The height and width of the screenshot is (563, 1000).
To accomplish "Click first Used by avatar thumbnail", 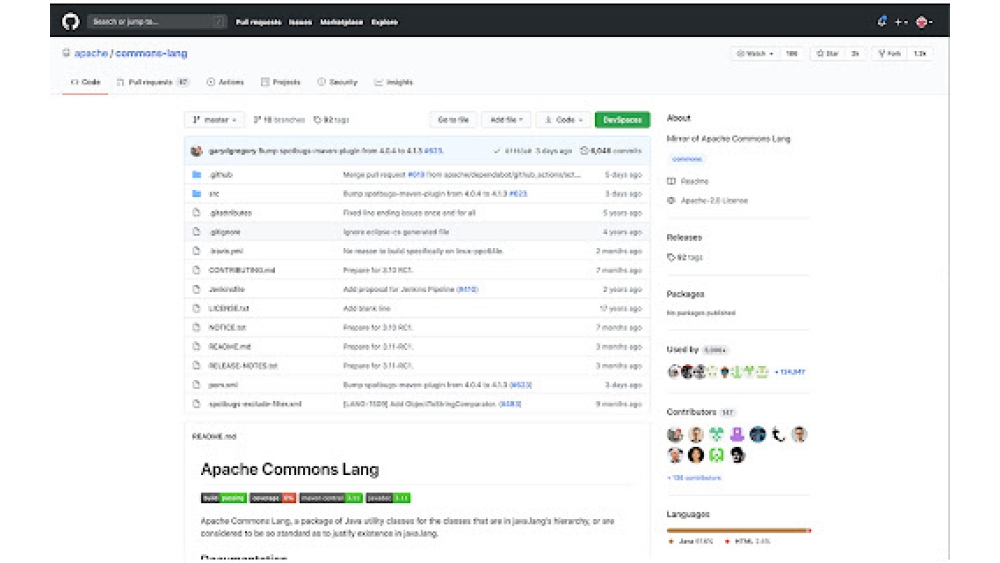I will tap(673, 371).
